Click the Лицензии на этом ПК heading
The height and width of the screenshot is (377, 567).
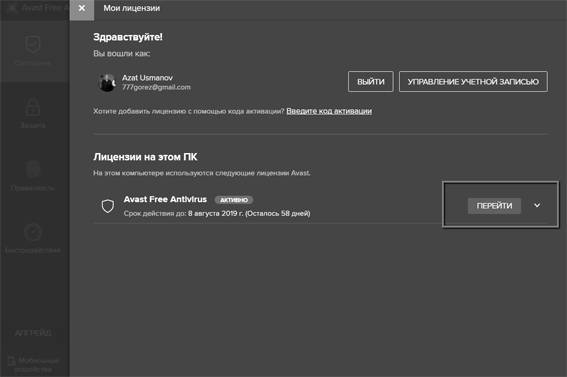[x=145, y=157]
